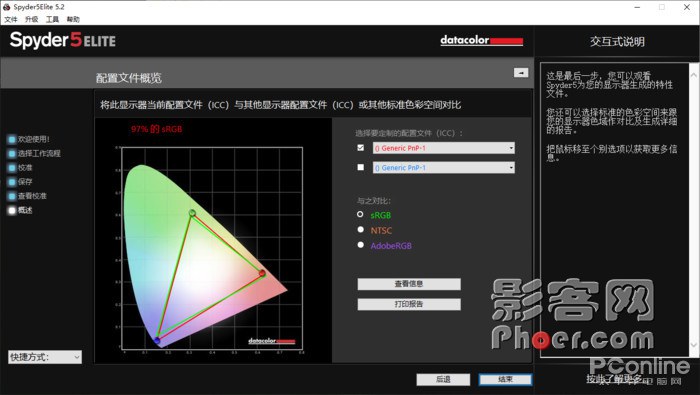
Task: Expand the red Generic PnP-1 profile dropdown
Action: click(444, 148)
